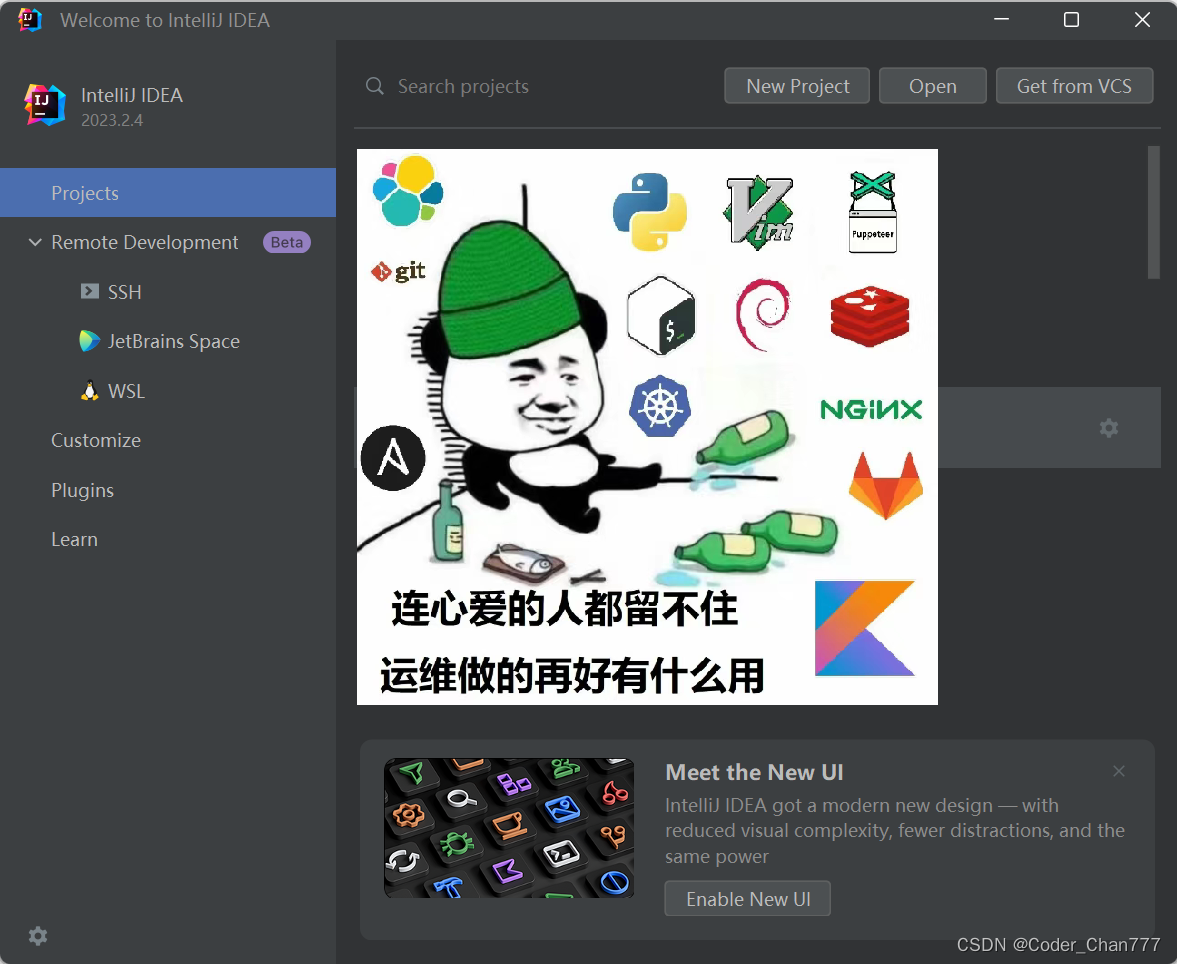The height and width of the screenshot is (964, 1177).
Task: Click the Puppeteer logo in the image
Action: pos(872,212)
